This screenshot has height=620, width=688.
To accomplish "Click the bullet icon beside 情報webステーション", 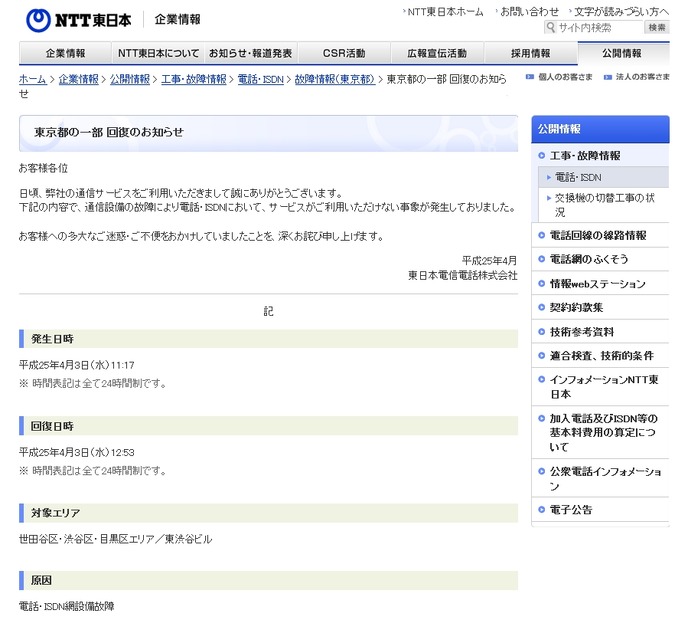I will click(x=541, y=283).
